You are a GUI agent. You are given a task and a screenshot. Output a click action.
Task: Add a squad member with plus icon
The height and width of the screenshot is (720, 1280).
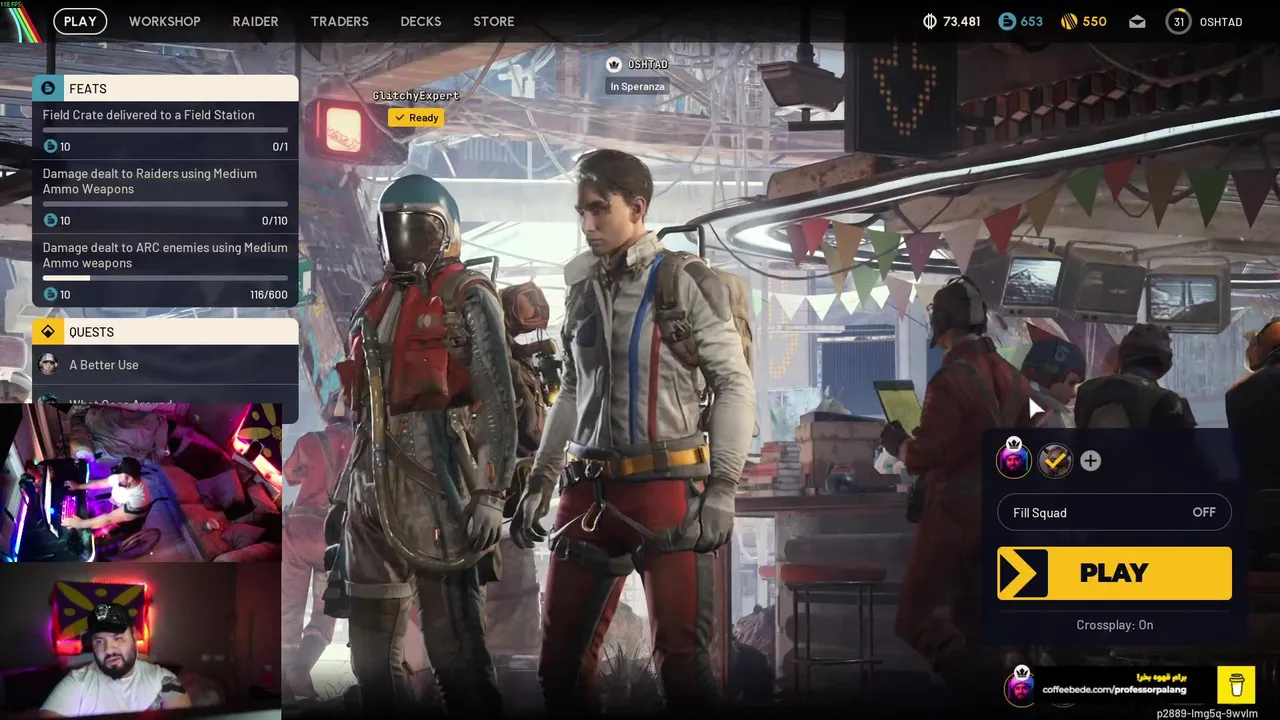coord(1090,461)
